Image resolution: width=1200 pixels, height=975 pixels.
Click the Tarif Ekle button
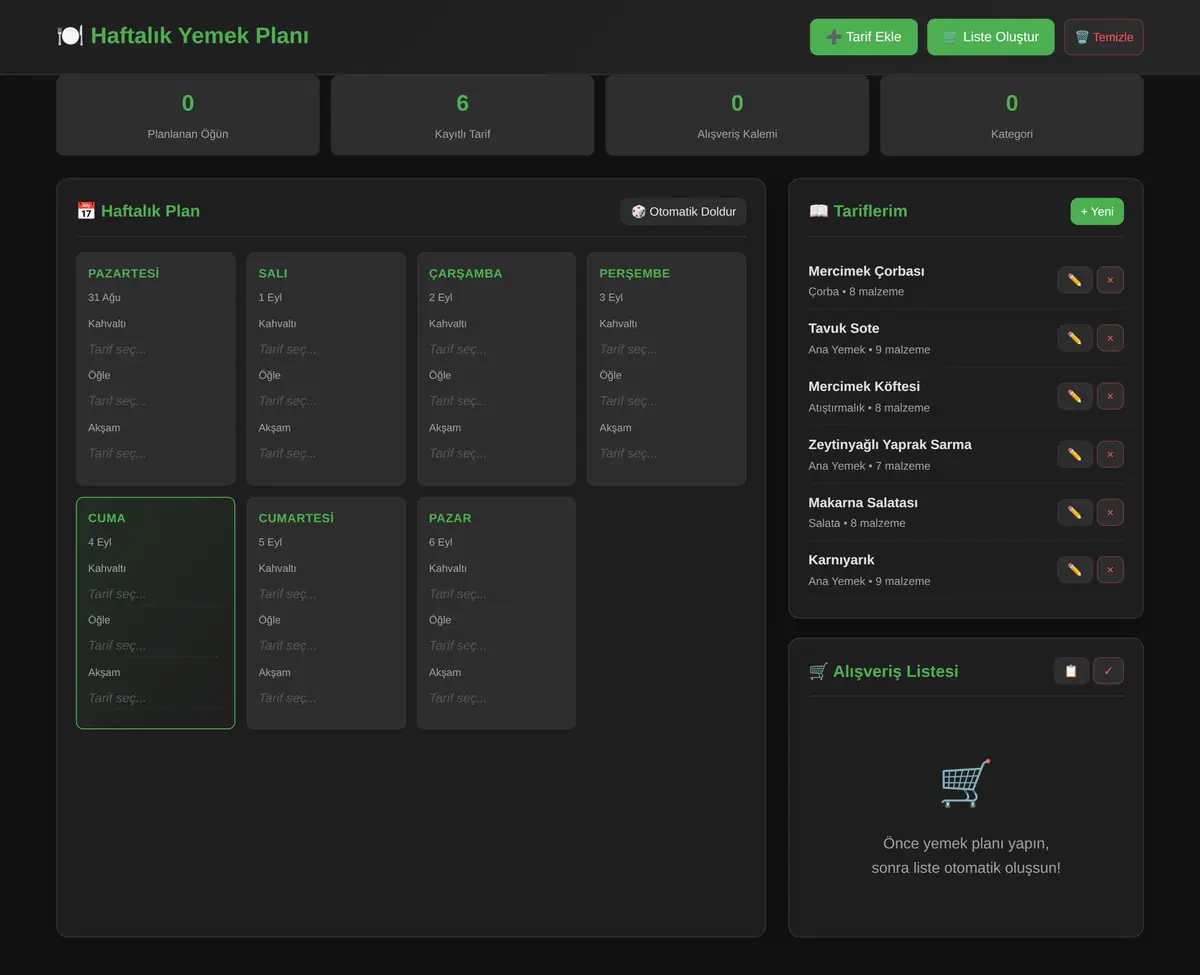(863, 37)
